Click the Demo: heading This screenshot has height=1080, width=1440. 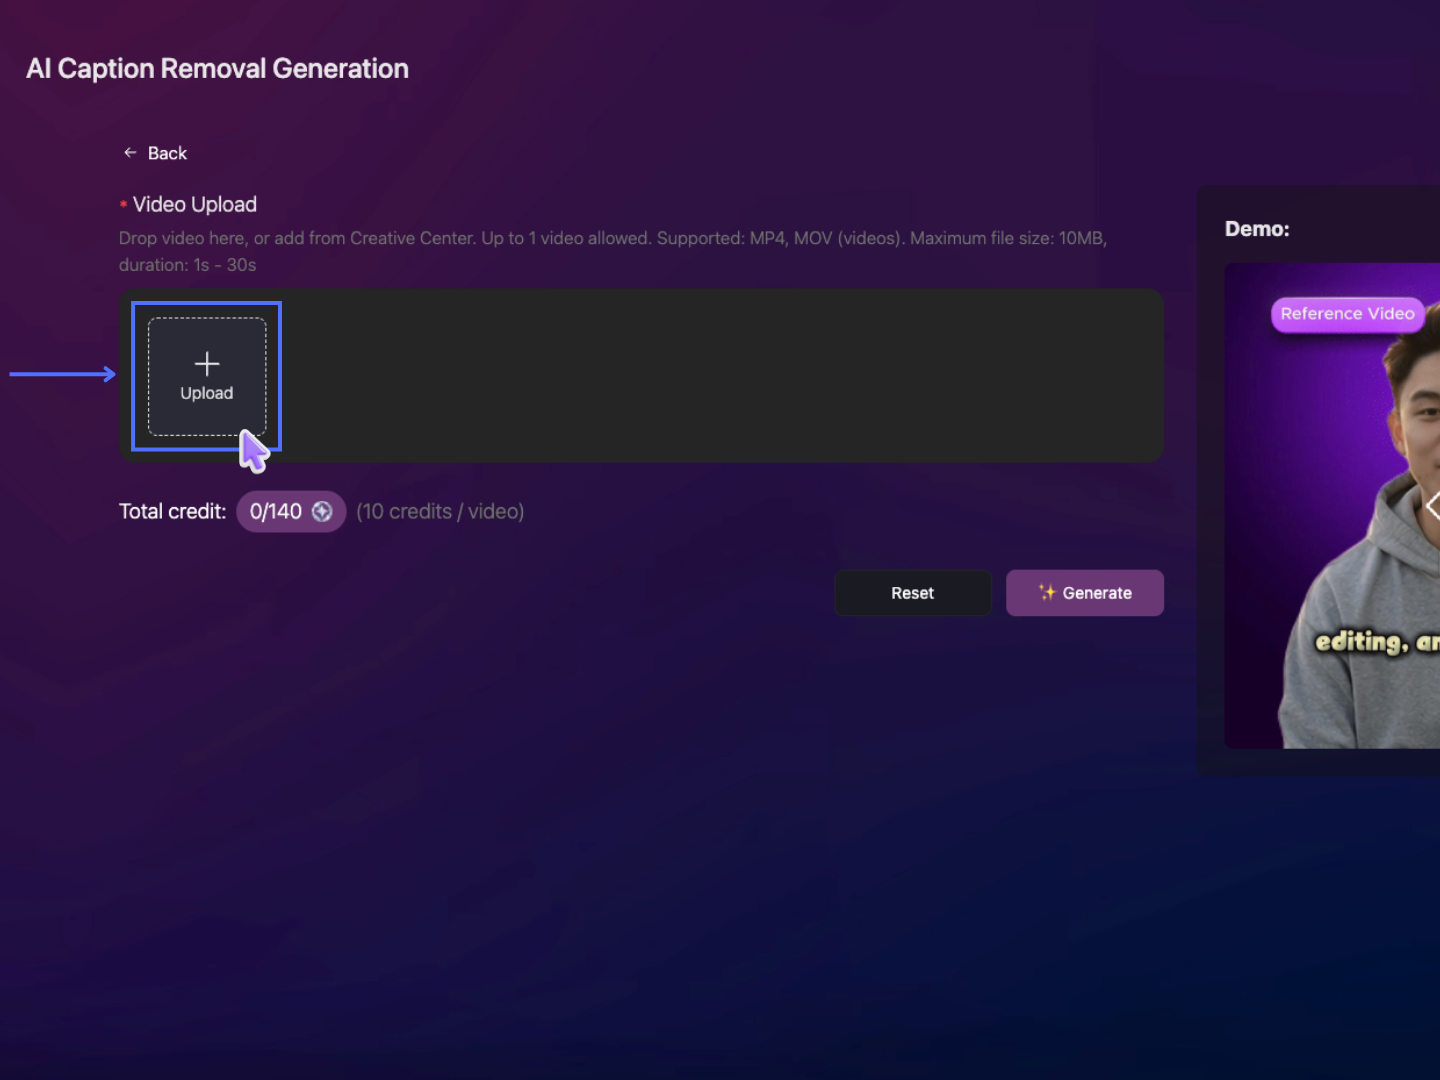(x=1257, y=229)
